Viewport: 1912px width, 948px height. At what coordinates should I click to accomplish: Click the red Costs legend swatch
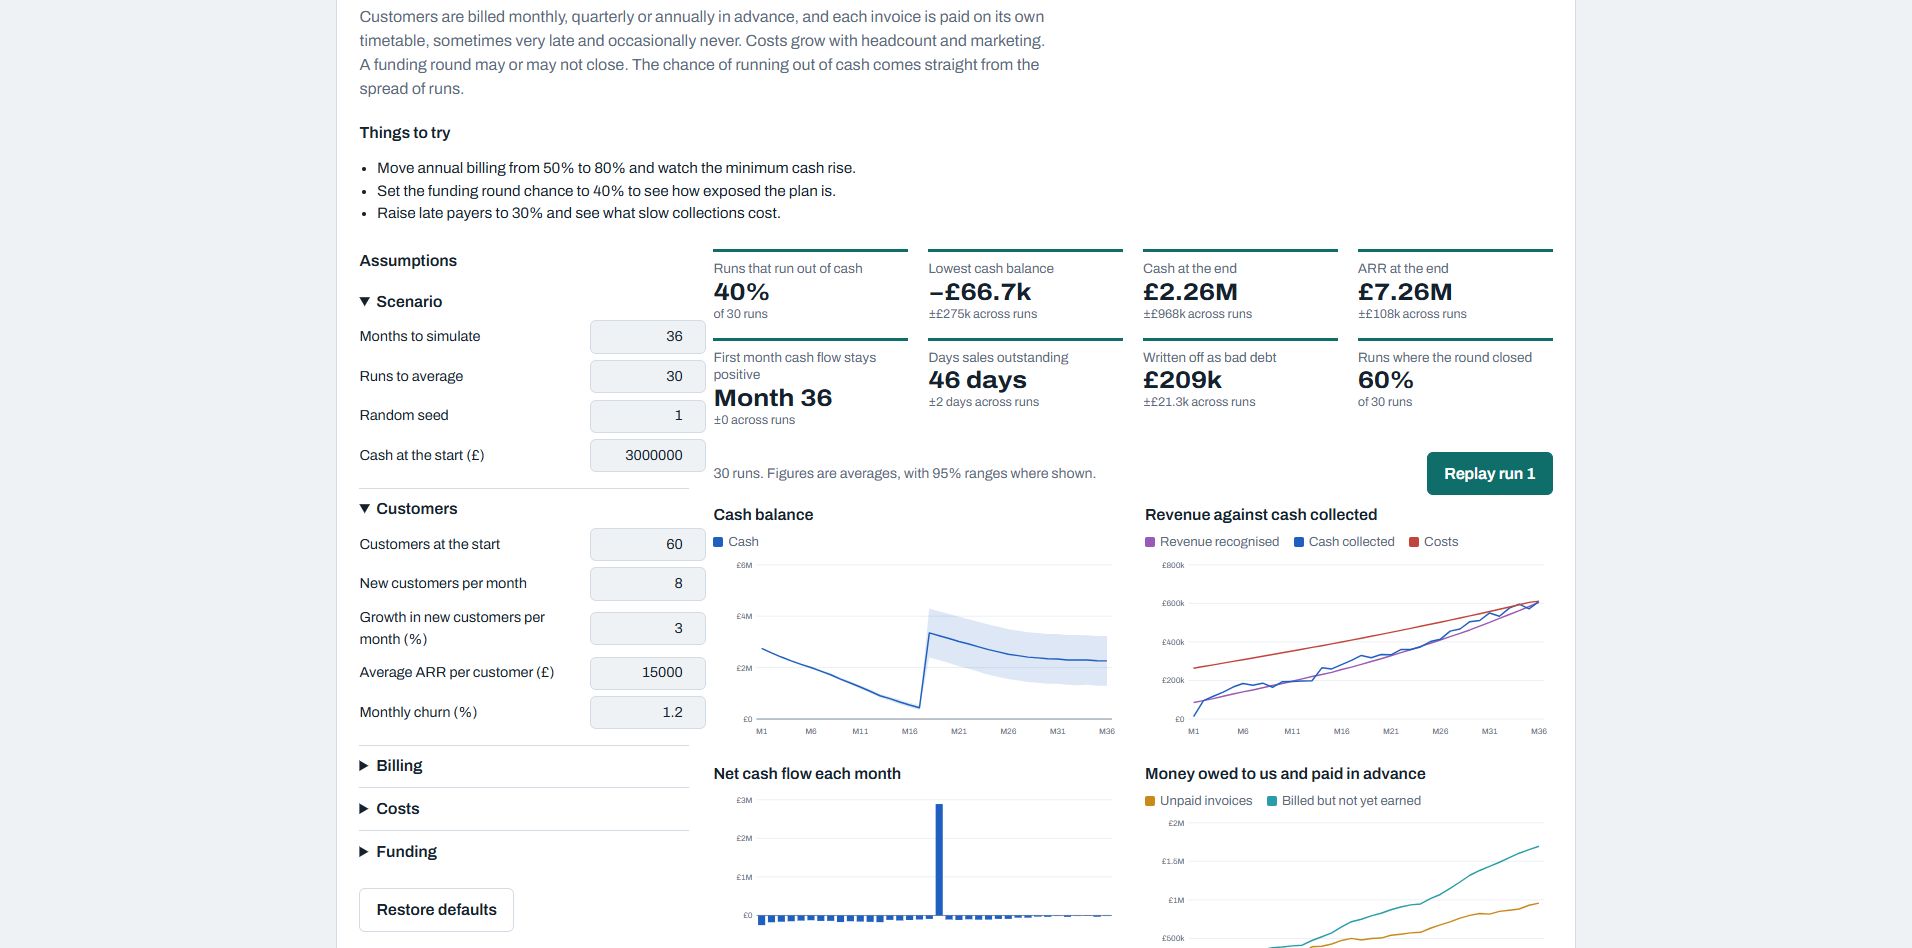(1414, 542)
